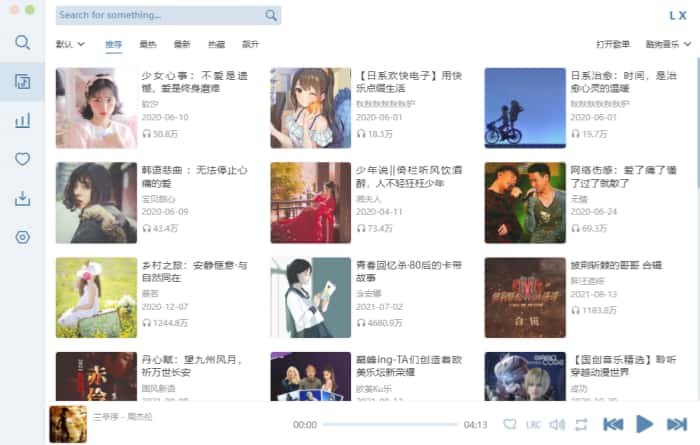This screenshot has height=445, width=700.
Task: Click the now playing song title
Action: coord(122,417)
